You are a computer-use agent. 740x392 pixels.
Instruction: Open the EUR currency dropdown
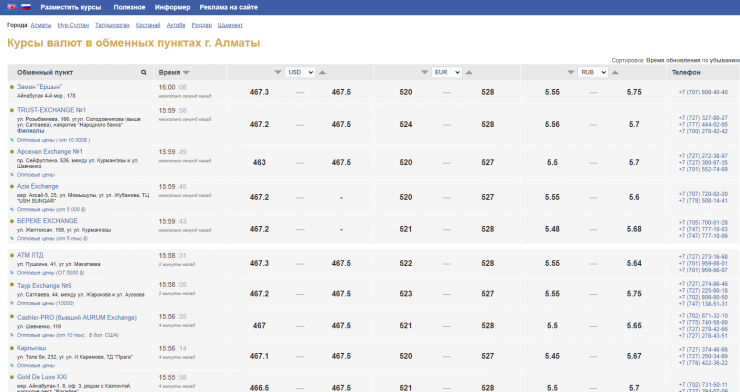point(446,72)
